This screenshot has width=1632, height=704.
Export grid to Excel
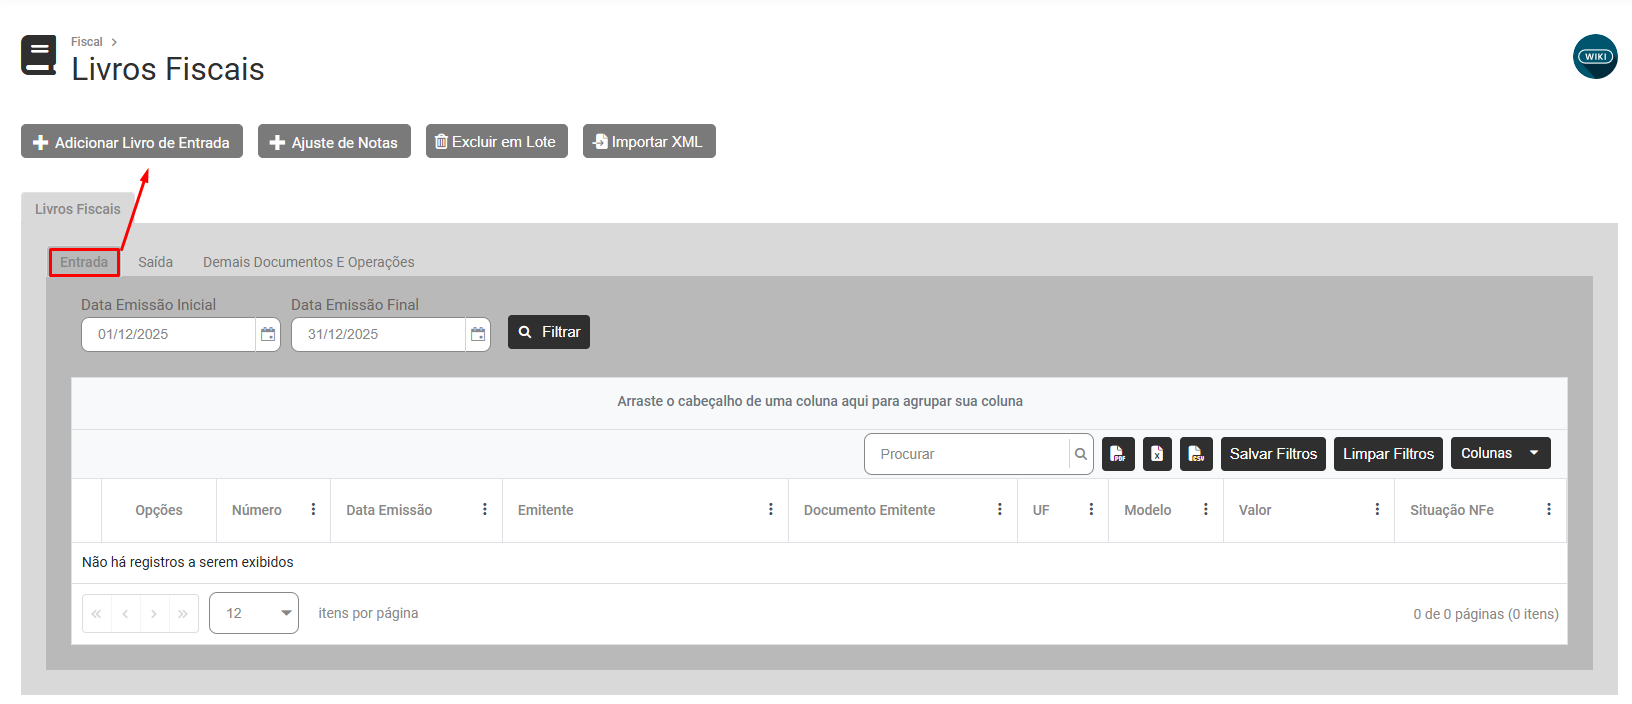tap(1157, 454)
